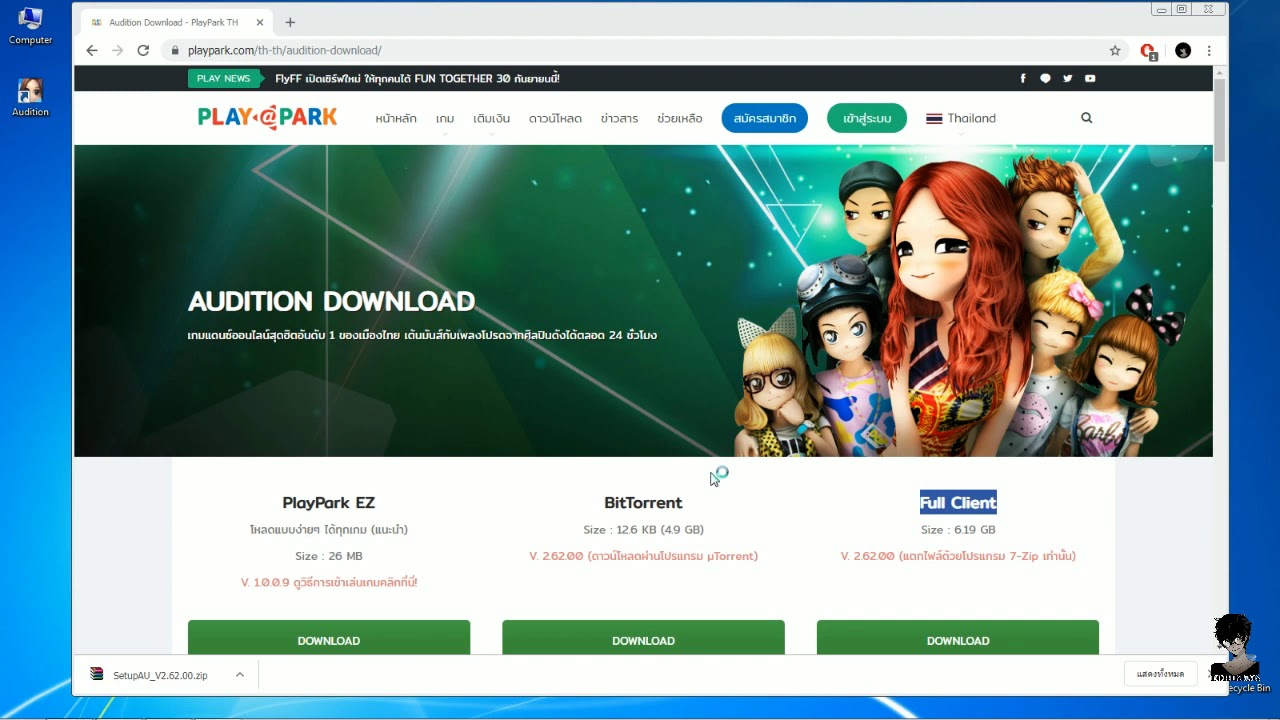
Task: Open the Thailand language dropdown
Action: pyautogui.click(x=961, y=118)
